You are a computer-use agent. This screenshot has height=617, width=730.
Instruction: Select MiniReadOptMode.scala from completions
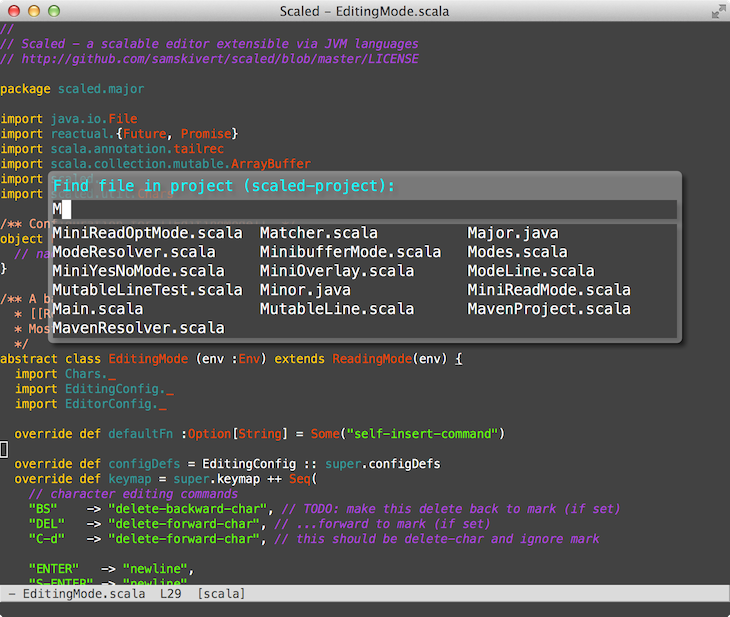[x=148, y=233]
